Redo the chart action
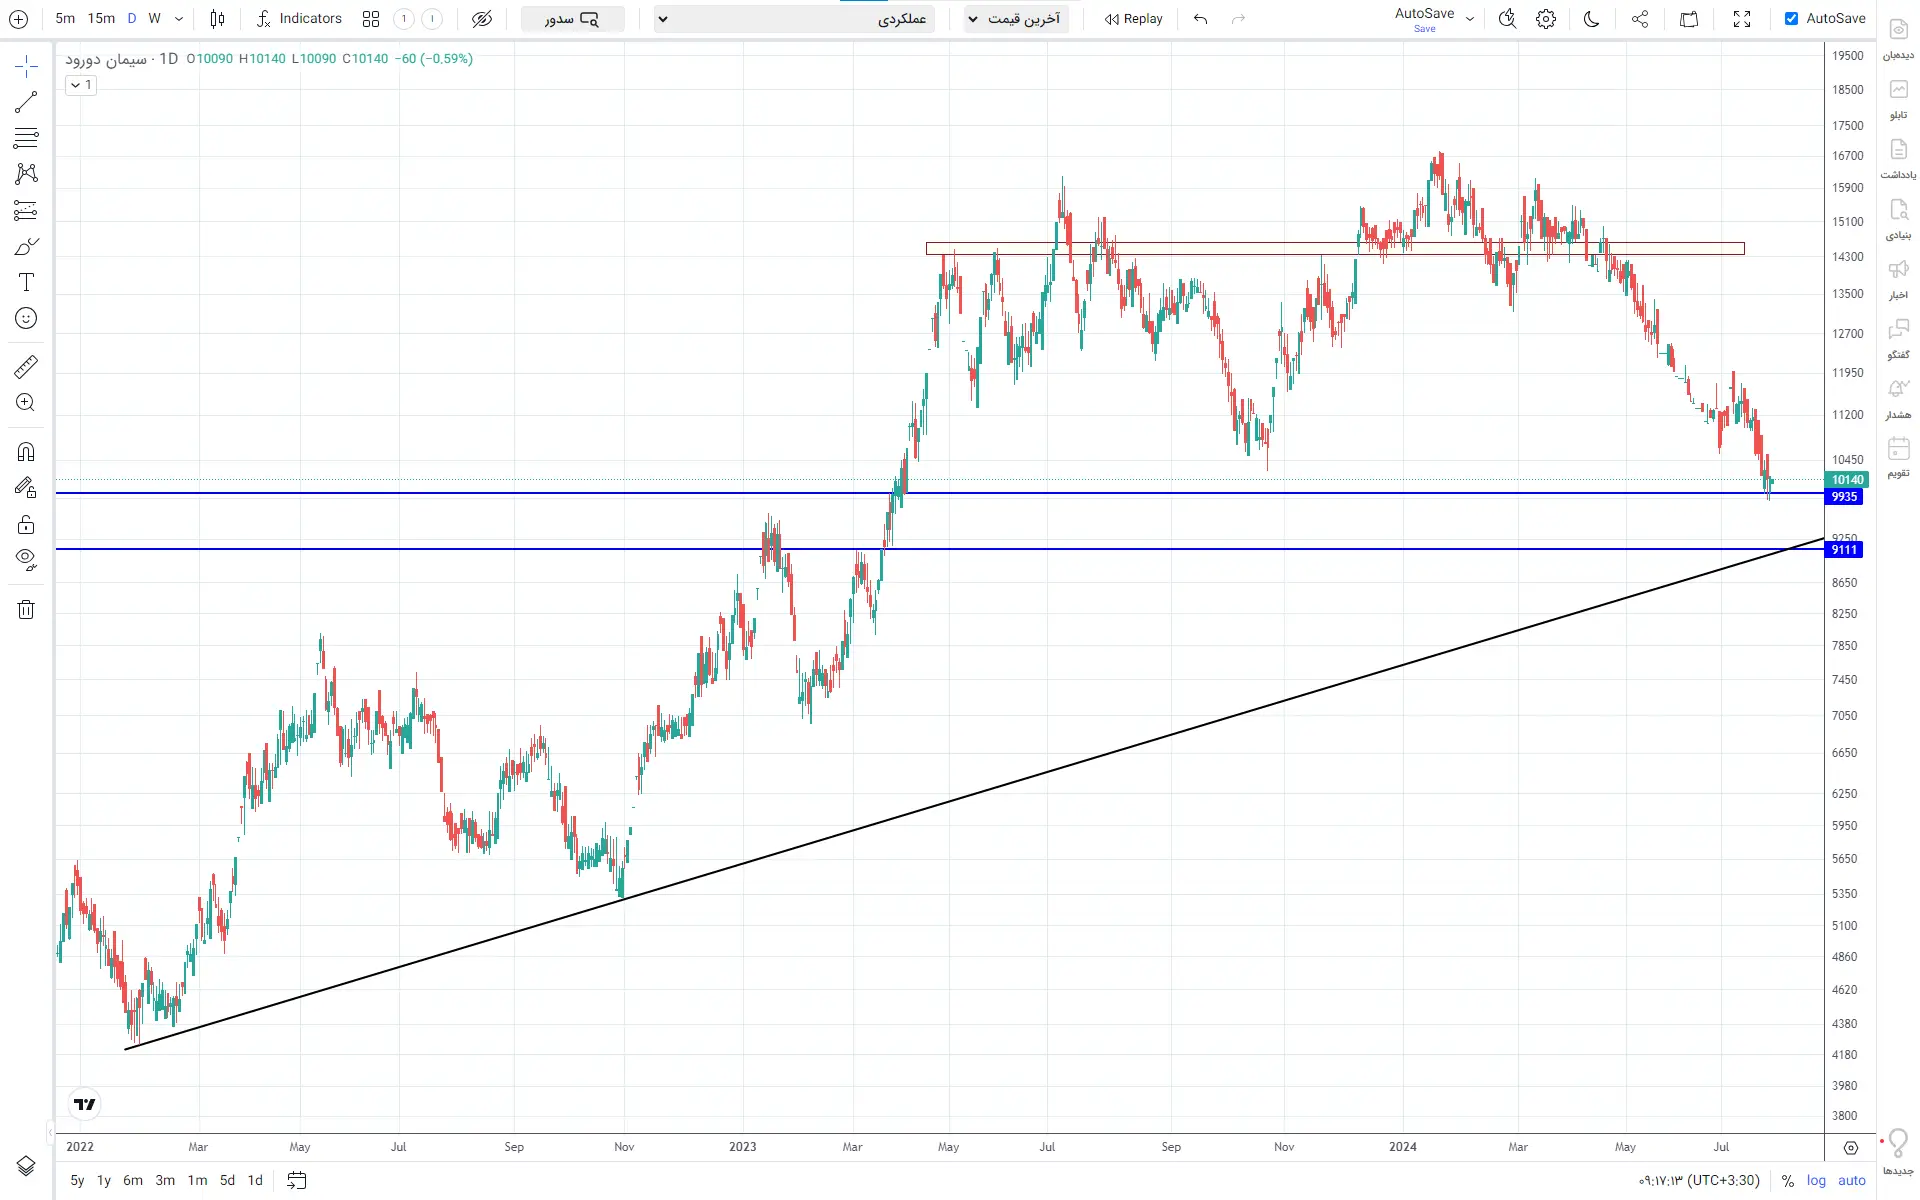Image resolution: width=1920 pixels, height=1200 pixels. (x=1238, y=19)
